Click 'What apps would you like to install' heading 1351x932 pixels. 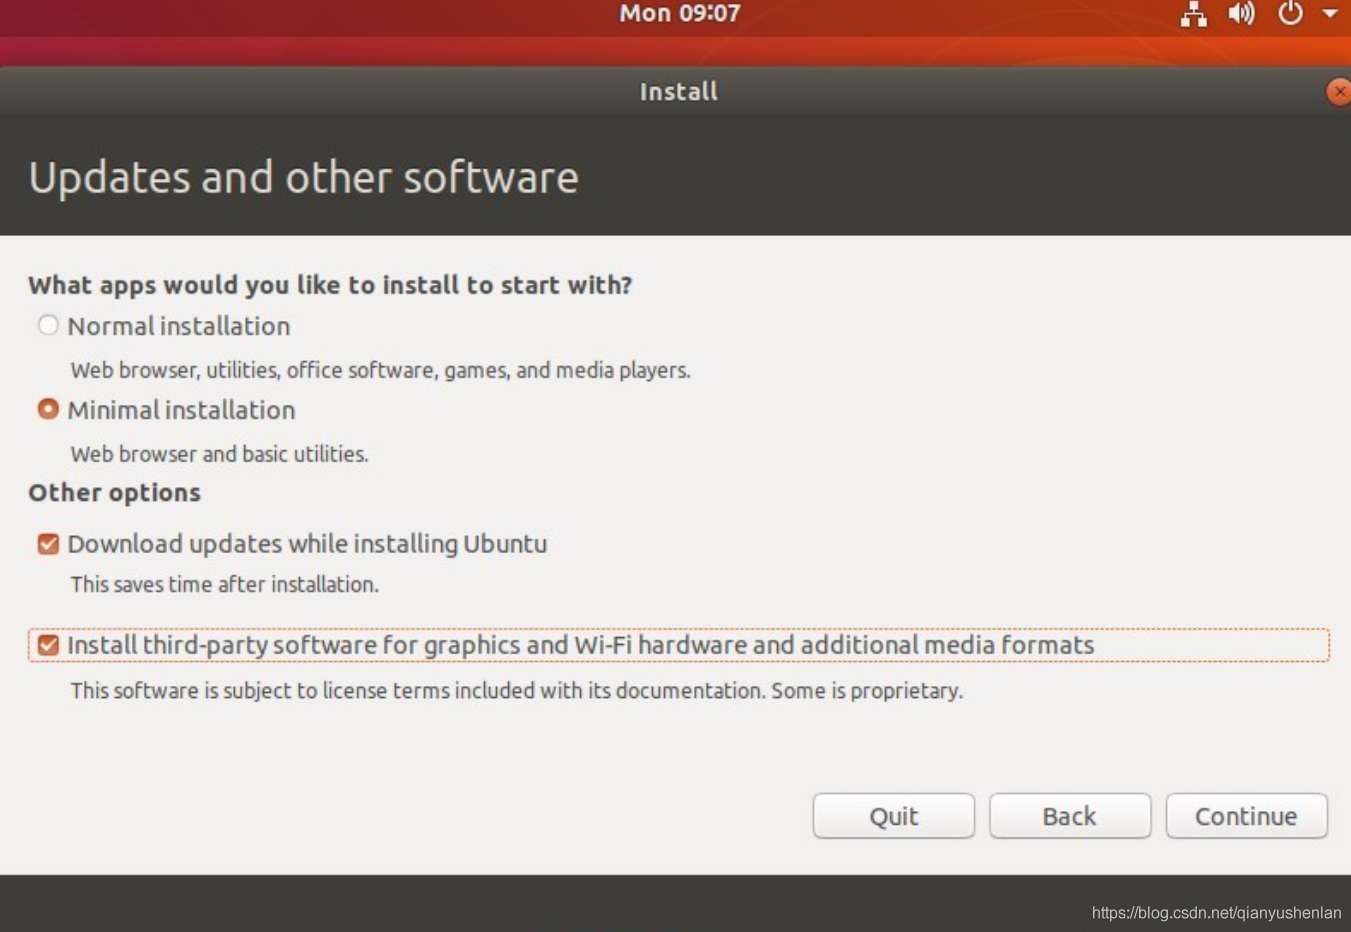(x=330, y=285)
